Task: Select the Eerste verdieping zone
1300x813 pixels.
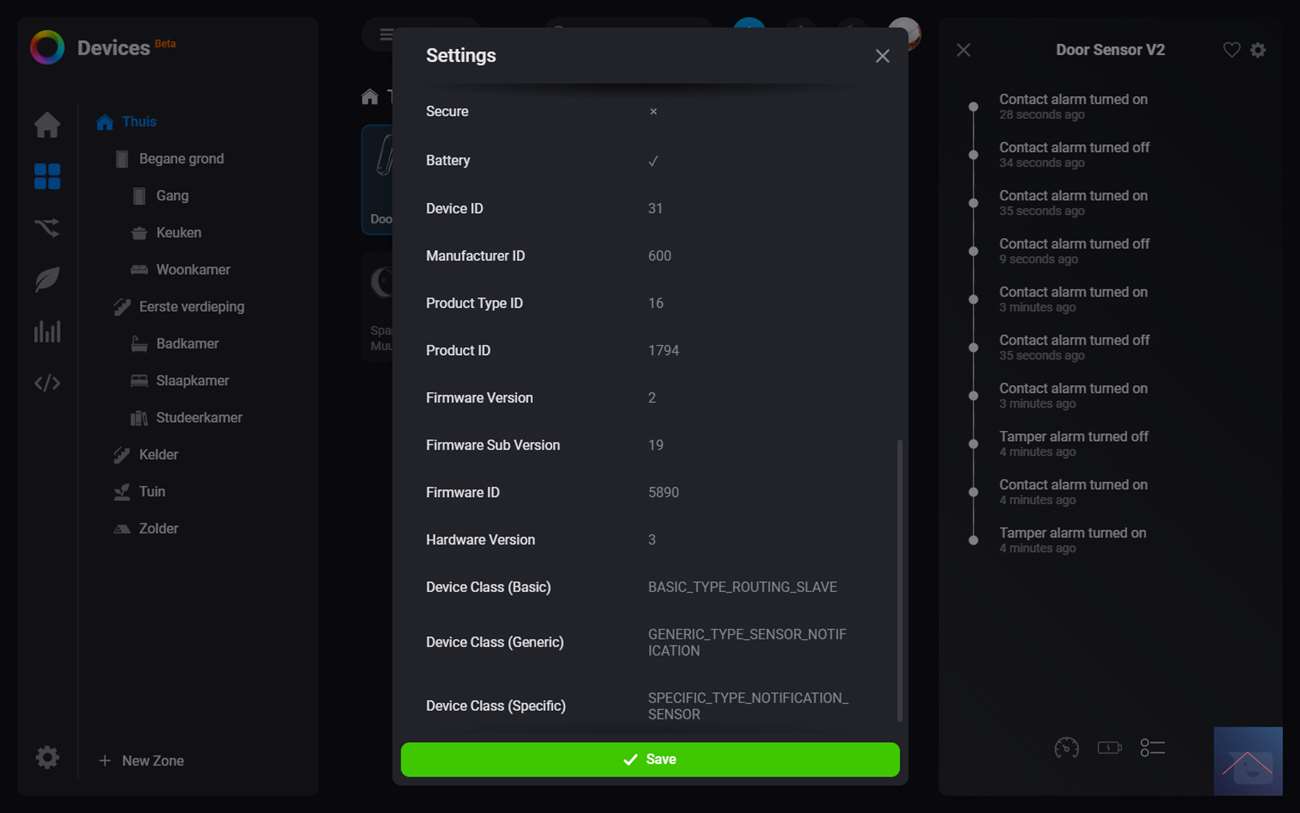Action: click(191, 307)
